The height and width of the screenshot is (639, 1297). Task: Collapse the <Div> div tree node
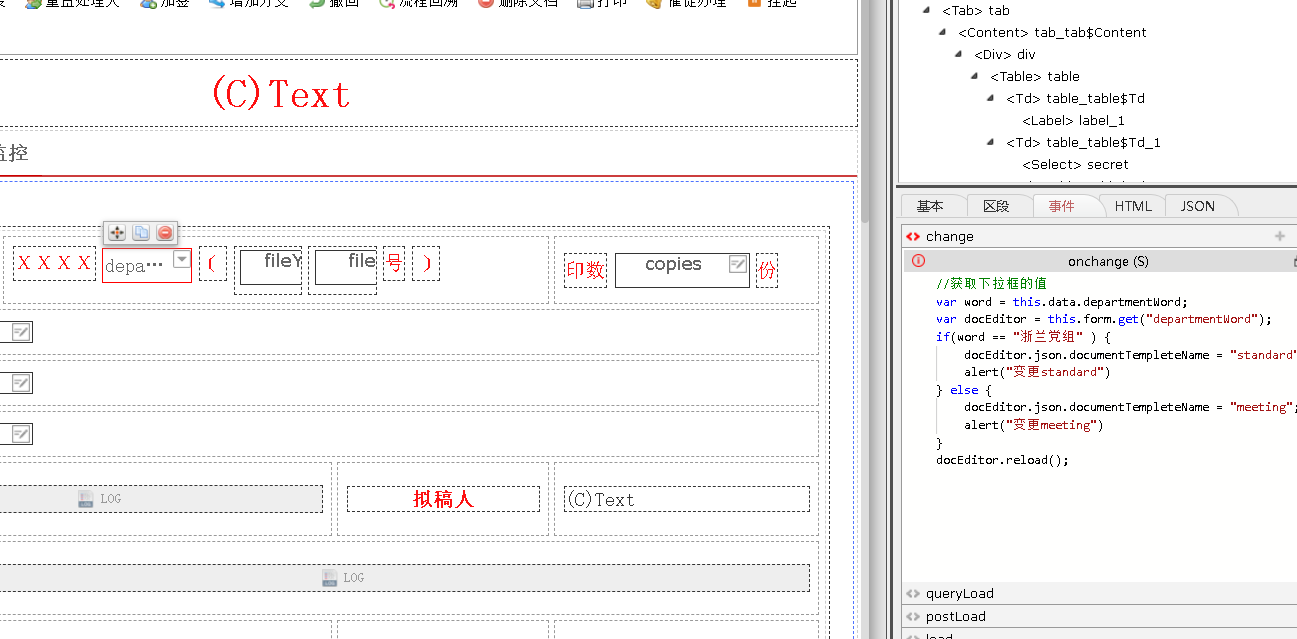pyautogui.click(x=959, y=54)
